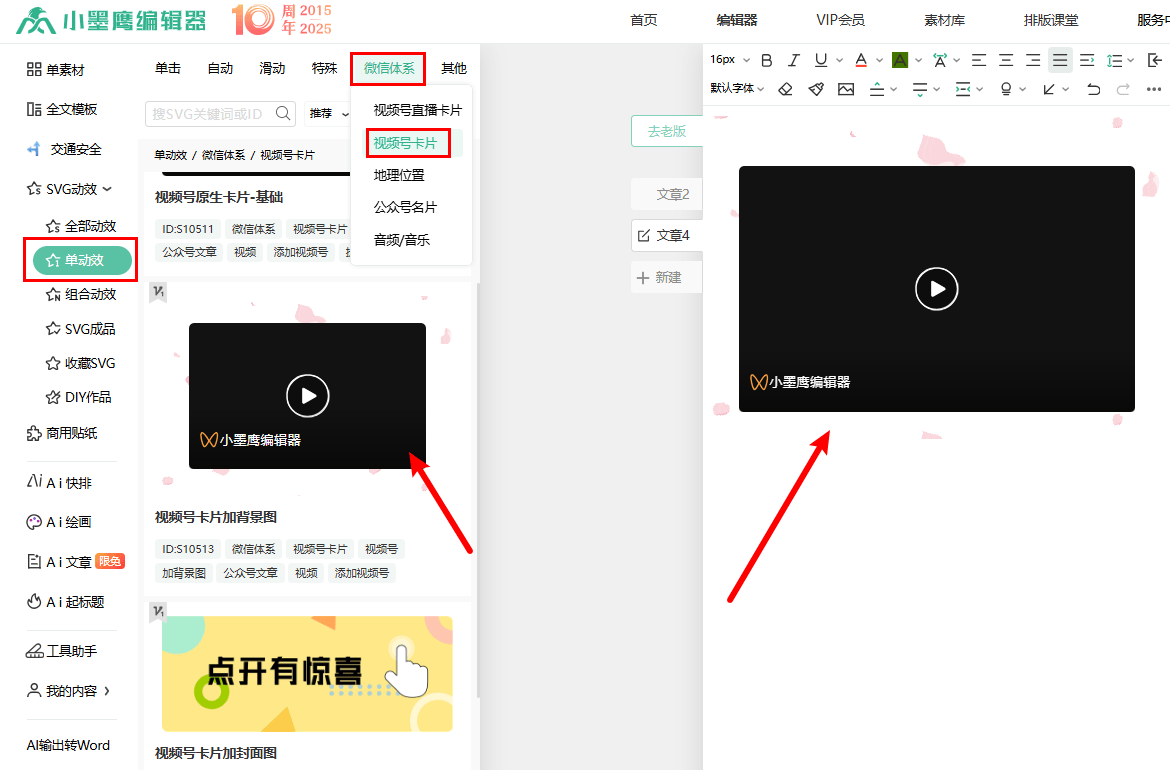1170x770 pixels.
Task: Toggle justify alignment button
Action: pyautogui.click(x=1060, y=60)
